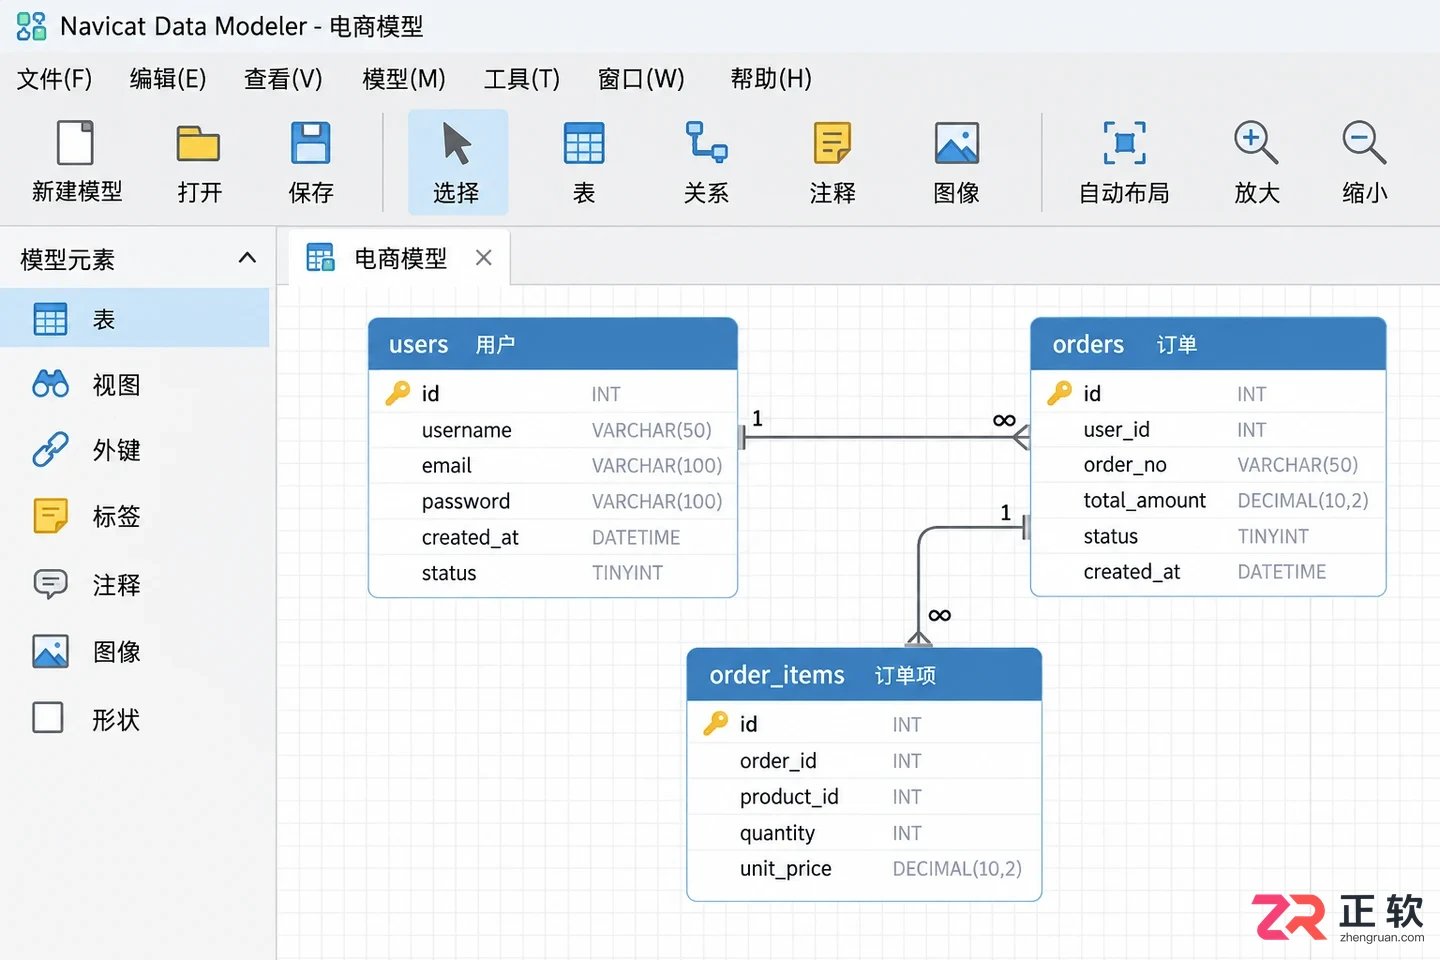
Task: Click quantity field in order_items
Action: [864, 833]
